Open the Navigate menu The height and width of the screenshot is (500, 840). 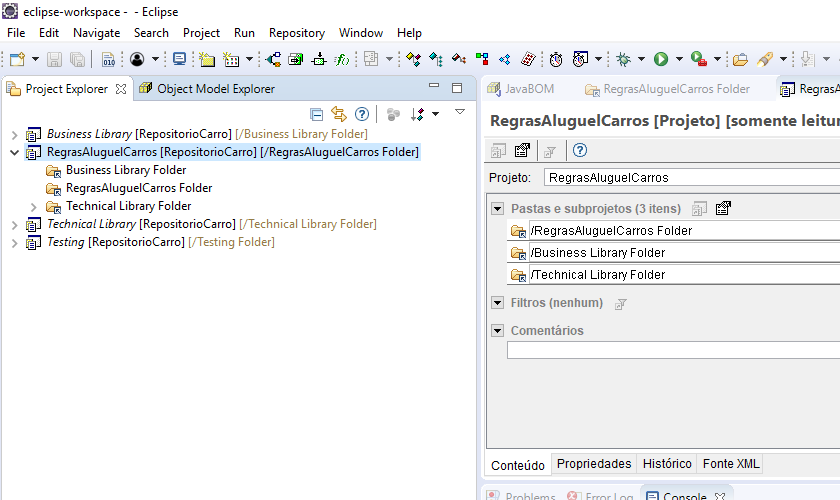[96, 33]
